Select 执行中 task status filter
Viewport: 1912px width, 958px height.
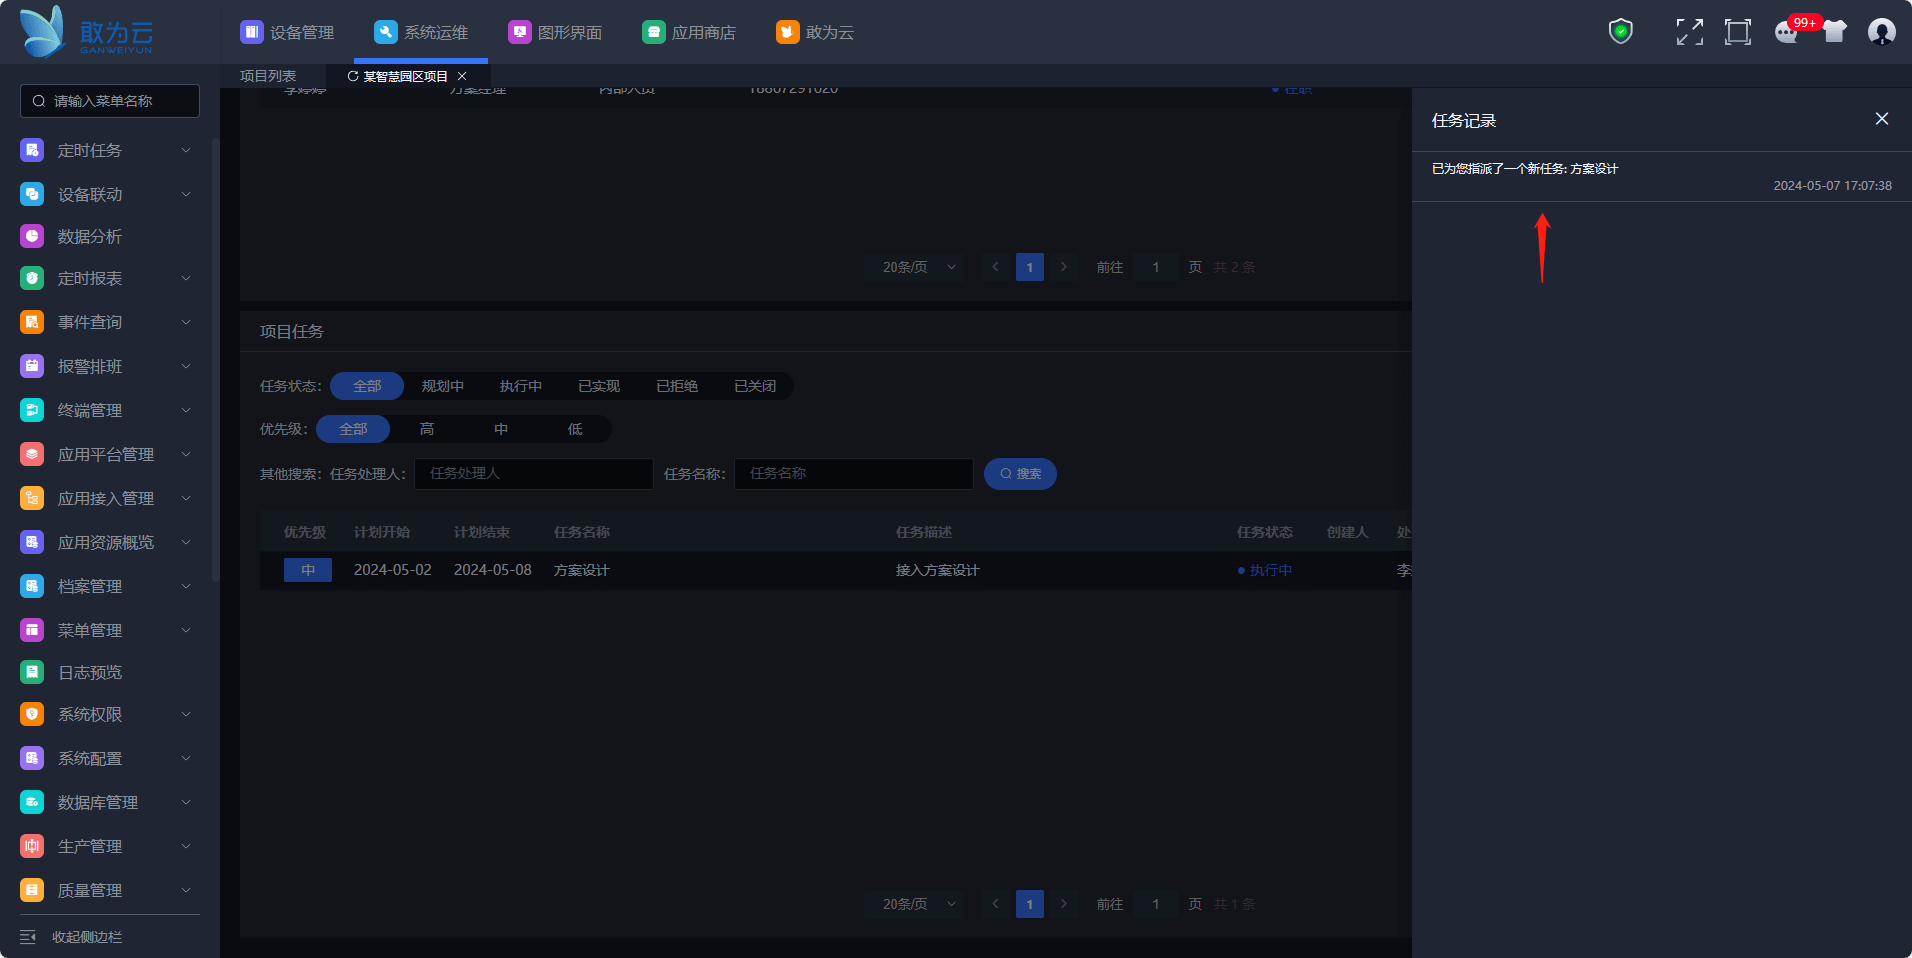tap(520, 386)
